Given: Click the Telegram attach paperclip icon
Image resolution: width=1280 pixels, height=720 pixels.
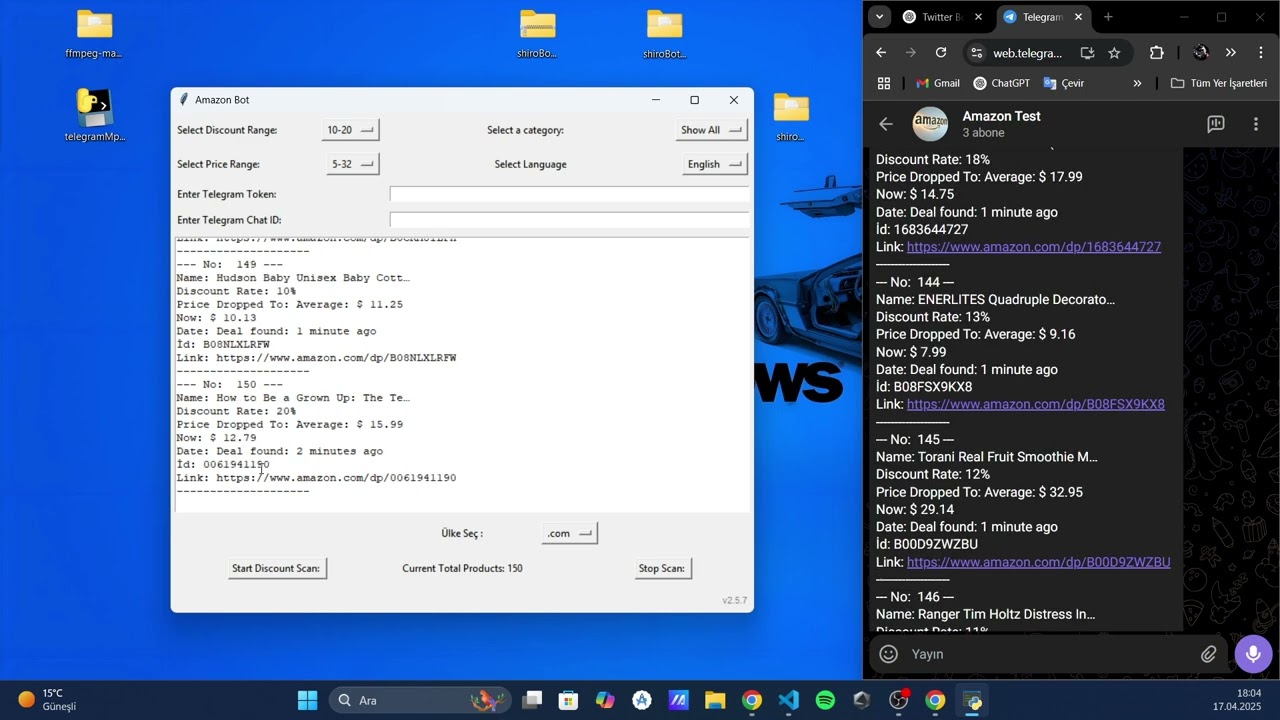Looking at the screenshot, I should pyautogui.click(x=1209, y=654).
